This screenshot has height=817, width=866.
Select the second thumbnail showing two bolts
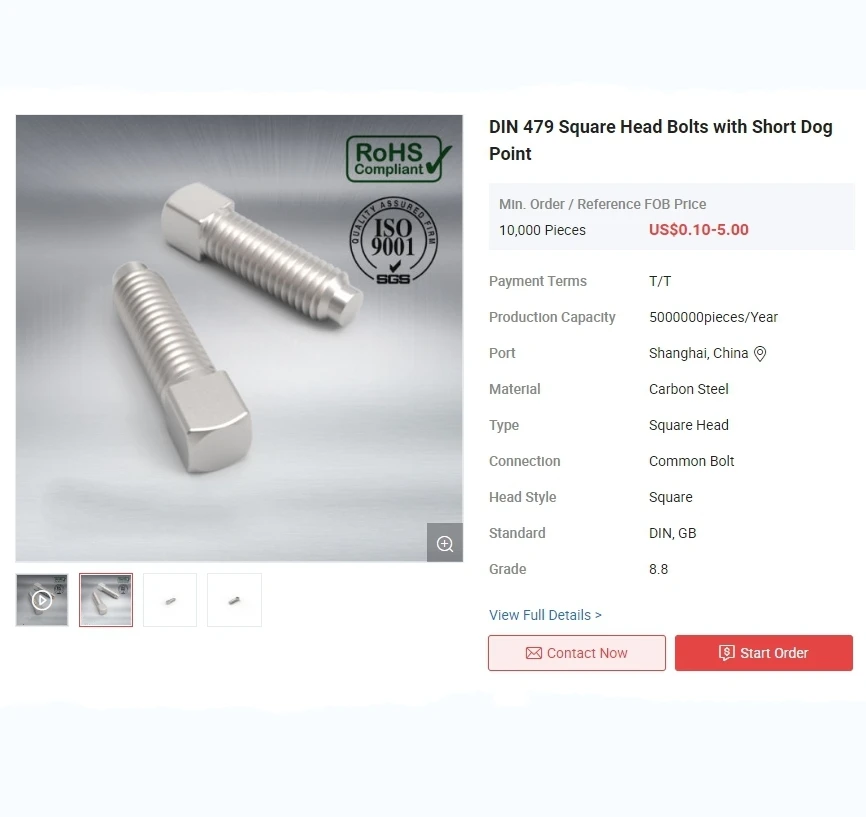[106, 600]
